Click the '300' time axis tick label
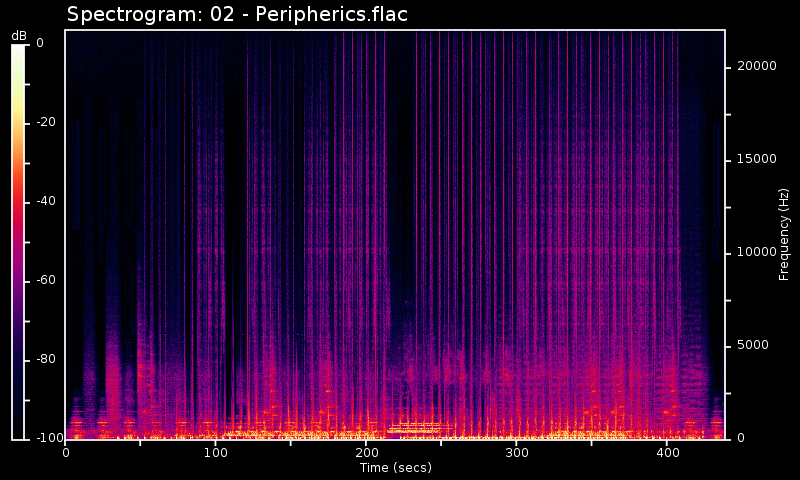This screenshot has width=800, height=480. click(516, 453)
